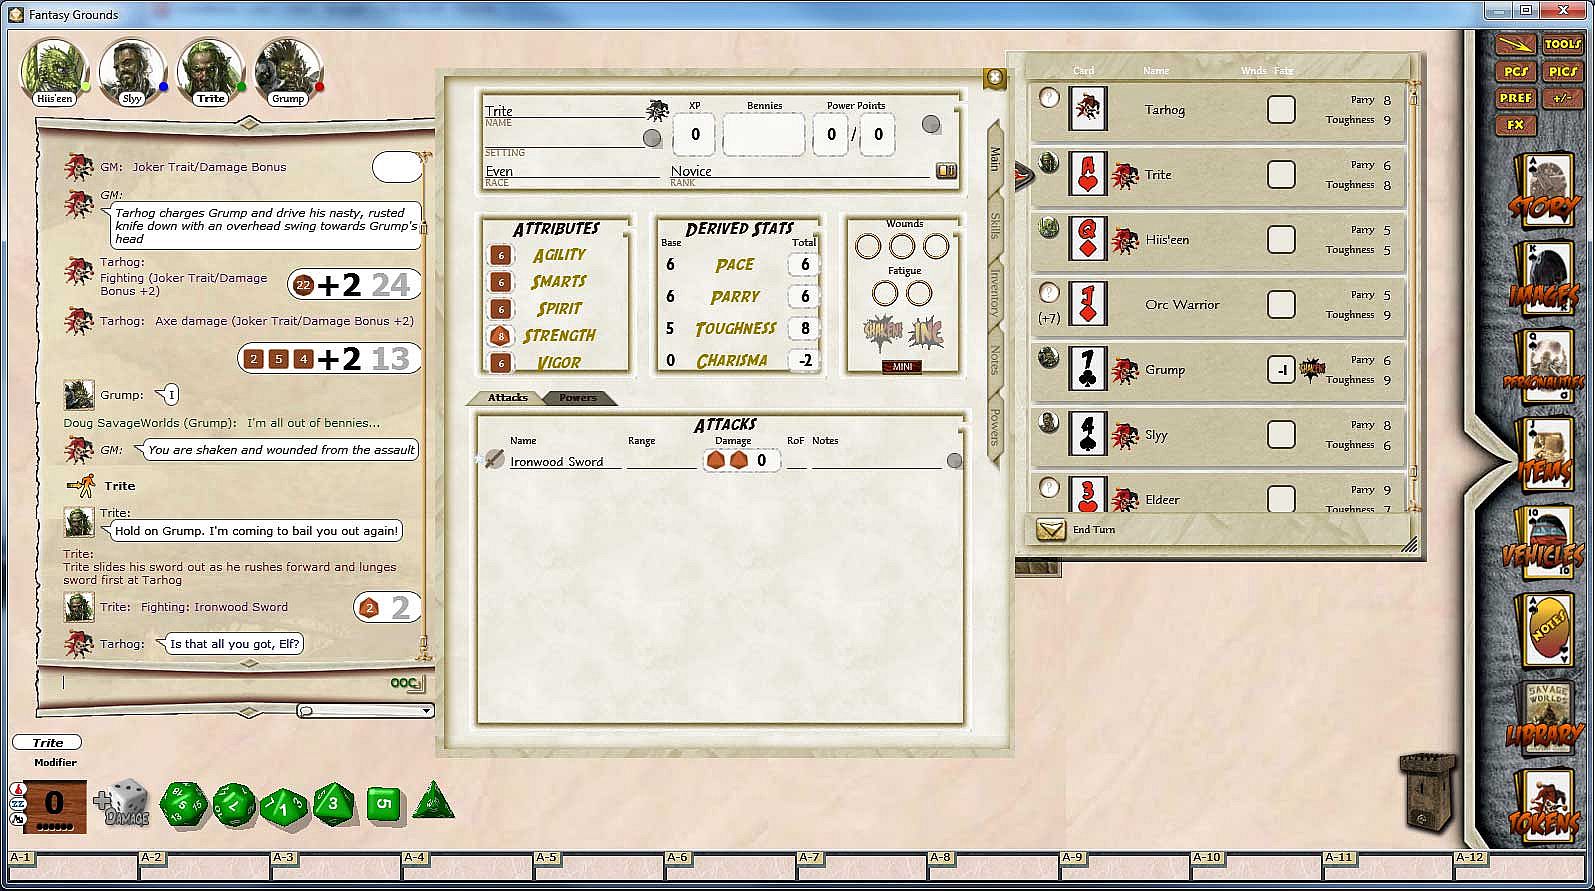Click the green d20 die
Screen dimensions: 1595x891
[184, 805]
